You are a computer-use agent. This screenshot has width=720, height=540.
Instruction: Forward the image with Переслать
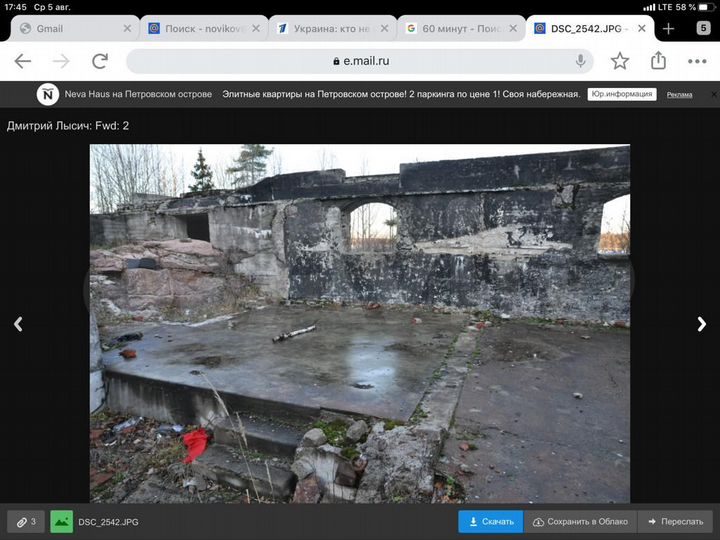pos(675,522)
